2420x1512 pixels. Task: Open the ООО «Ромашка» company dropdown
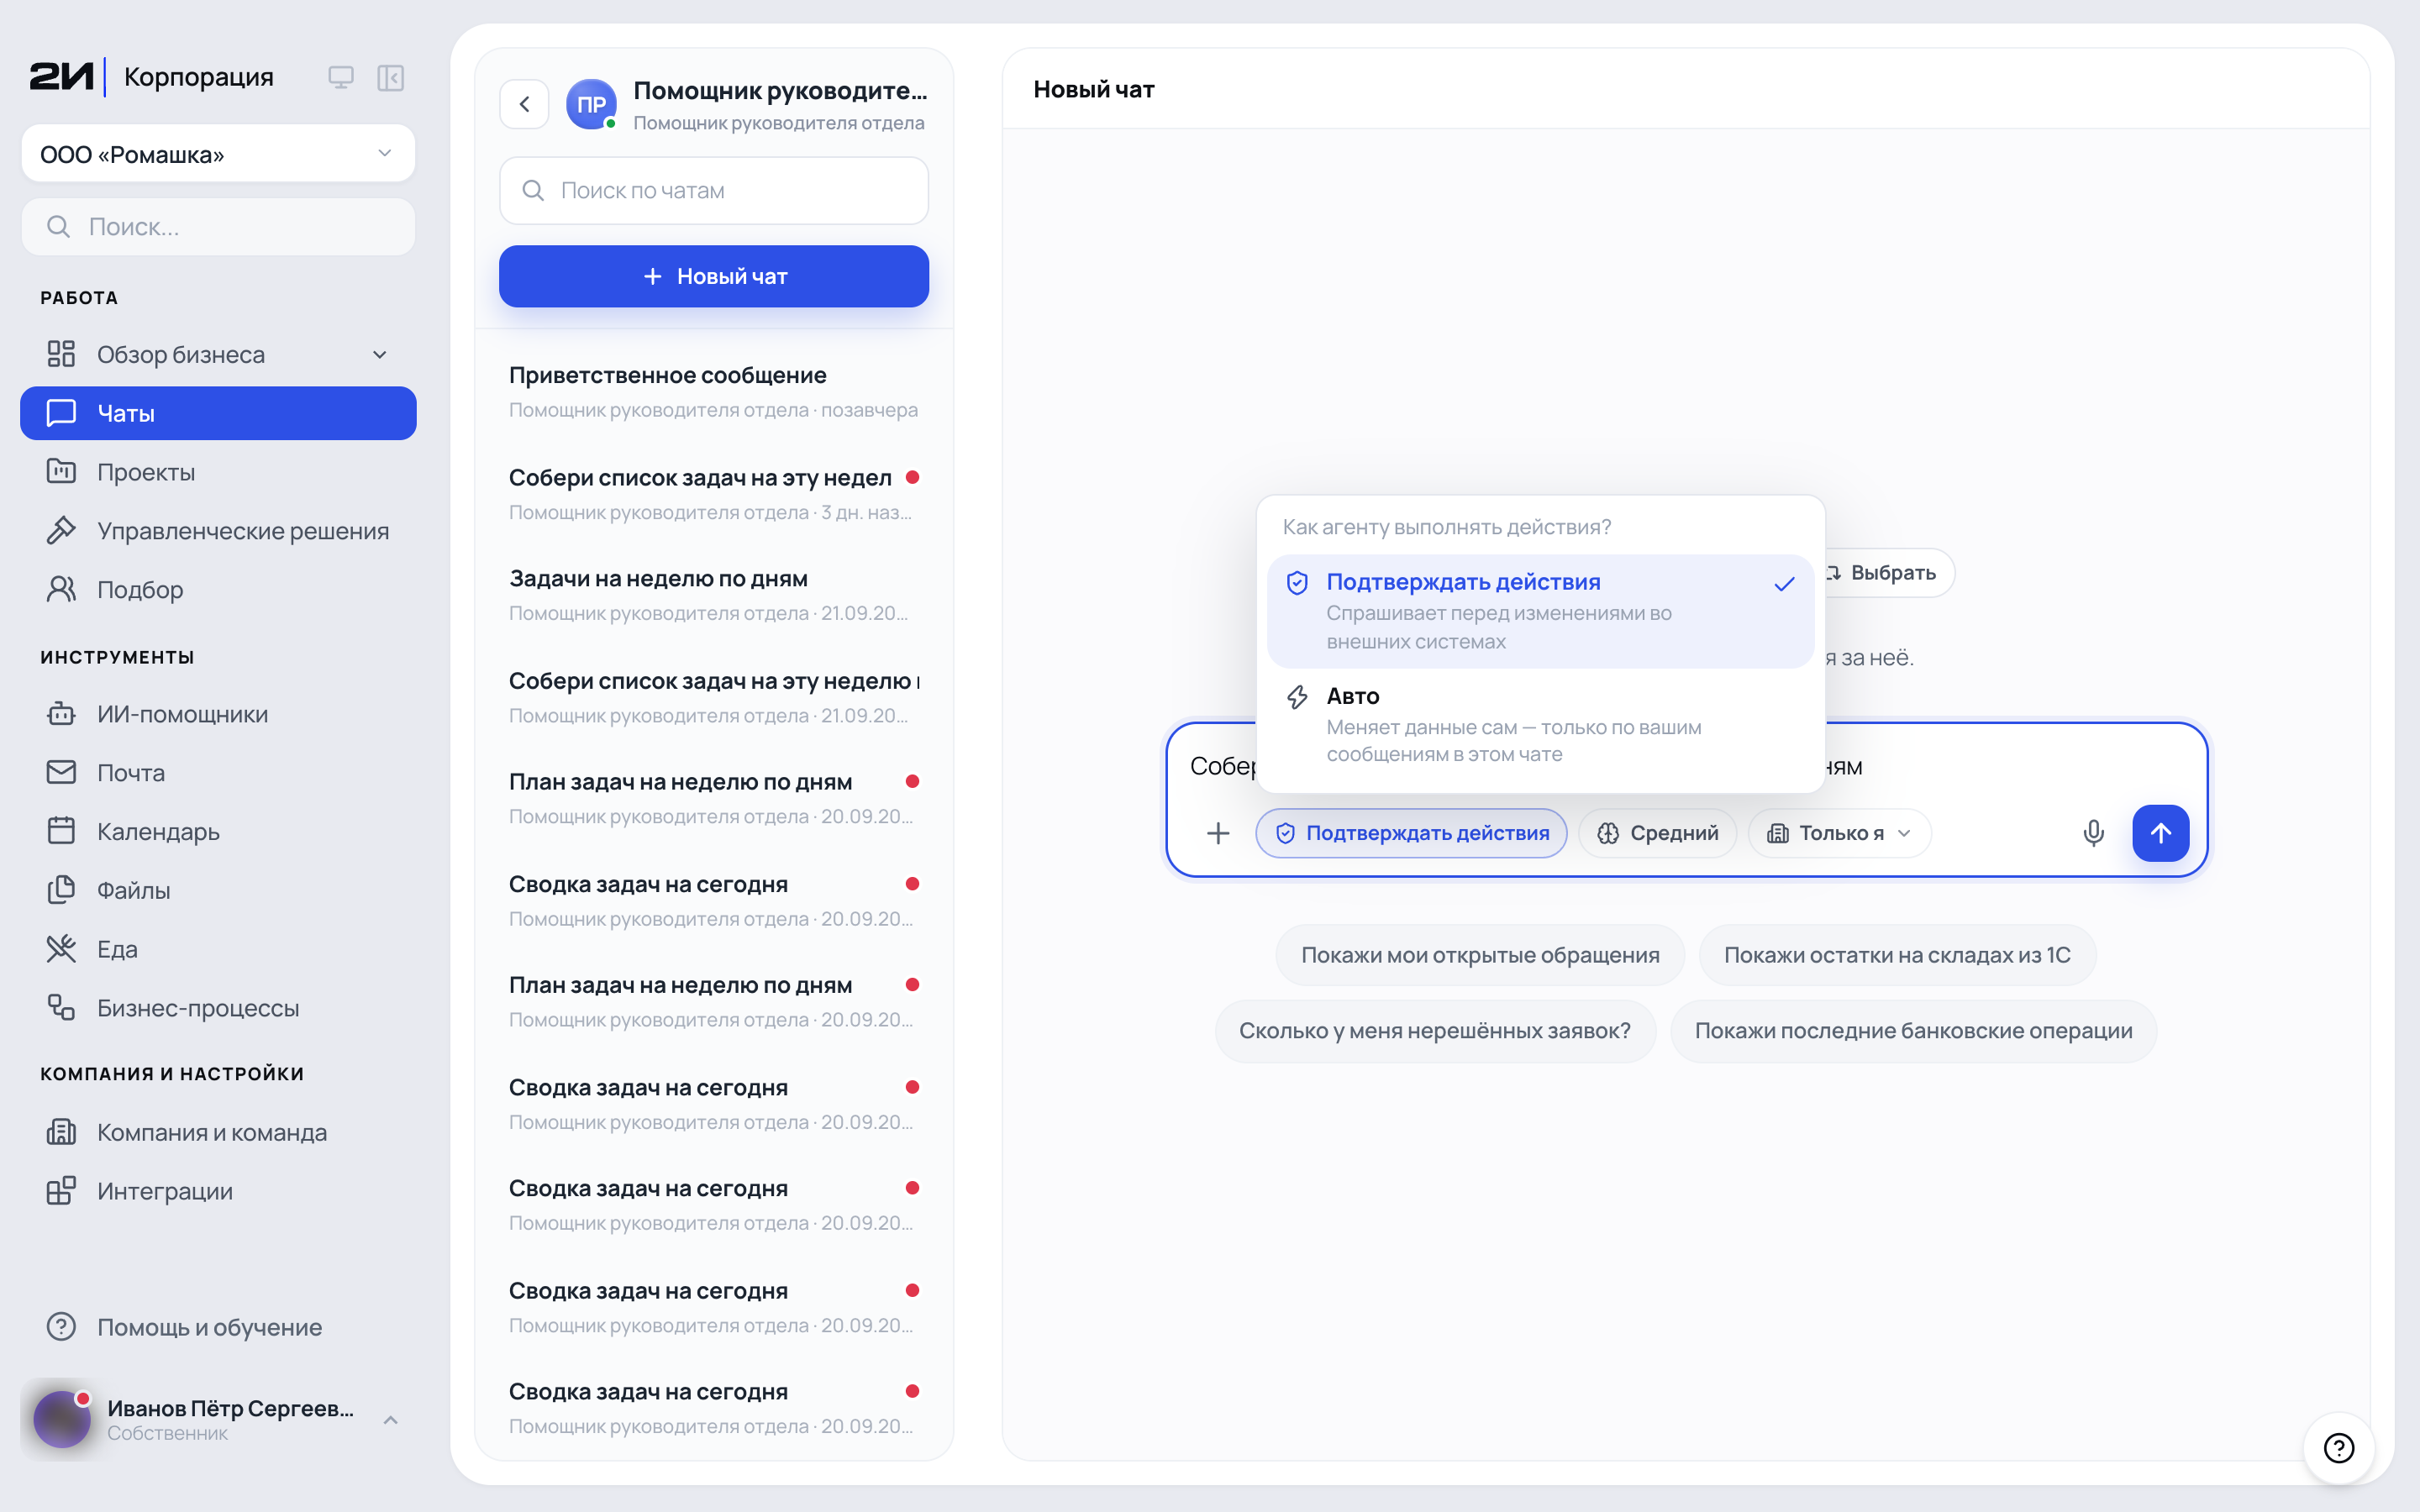pyautogui.click(x=218, y=154)
